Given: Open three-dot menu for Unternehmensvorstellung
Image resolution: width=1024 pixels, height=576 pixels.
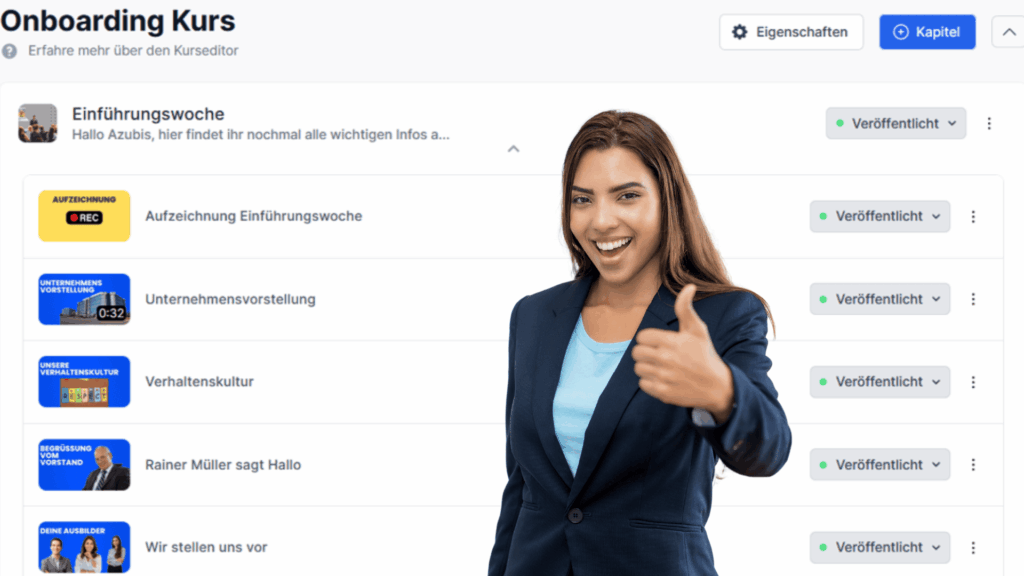Looking at the screenshot, I should [973, 299].
